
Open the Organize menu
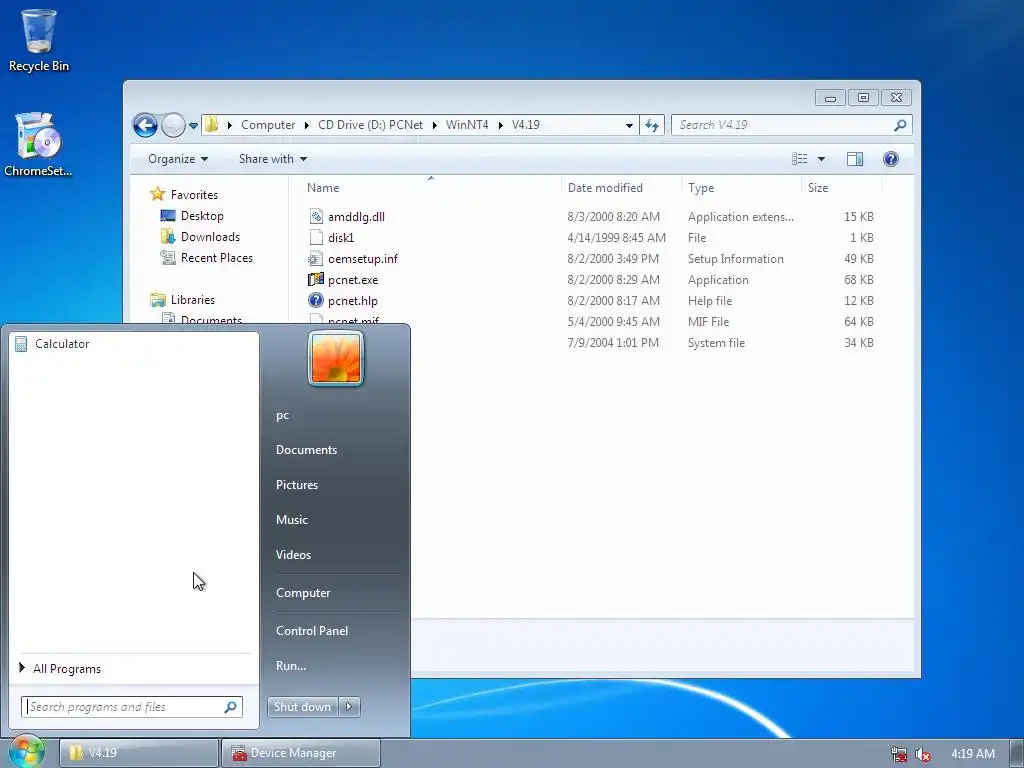tap(178, 159)
